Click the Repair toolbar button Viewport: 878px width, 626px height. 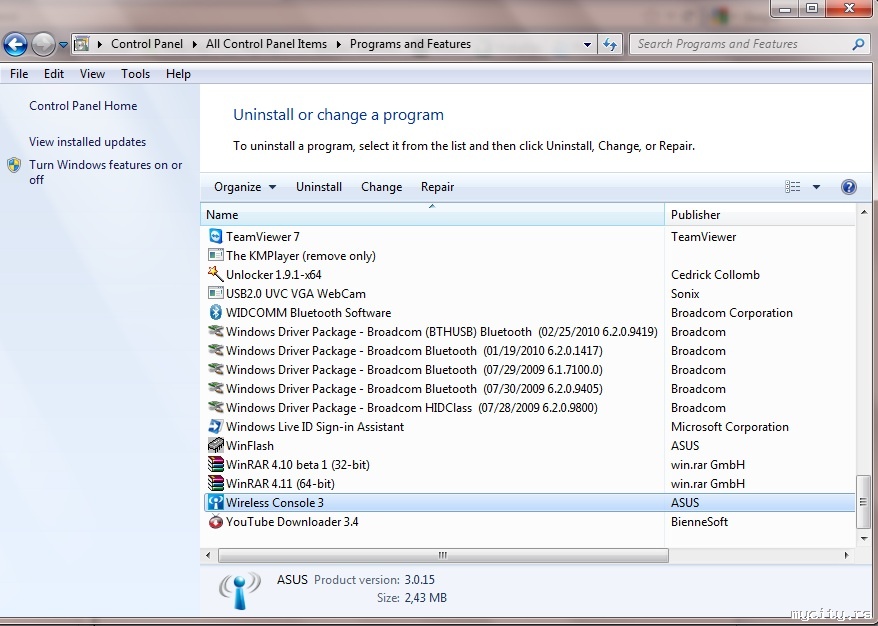(437, 187)
